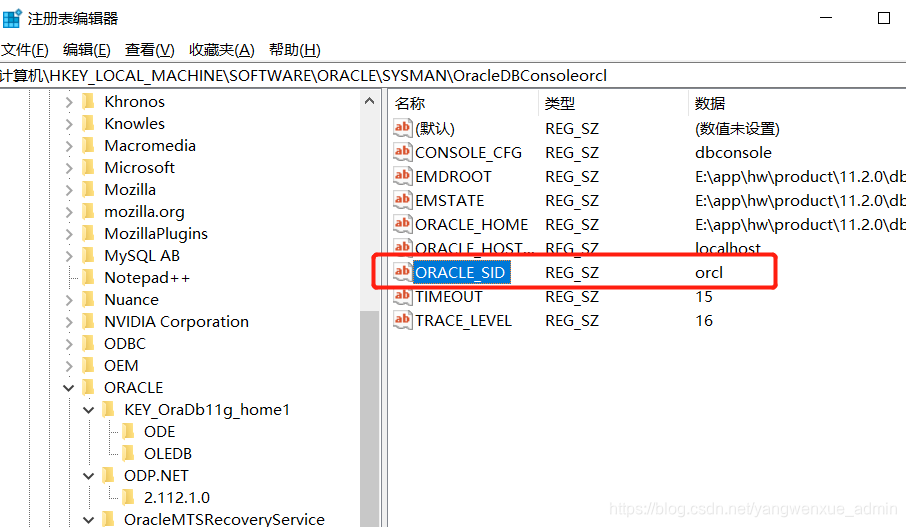The image size is (906, 527).
Task: Select the mozilla.org tree key
Action: point(144,212)
